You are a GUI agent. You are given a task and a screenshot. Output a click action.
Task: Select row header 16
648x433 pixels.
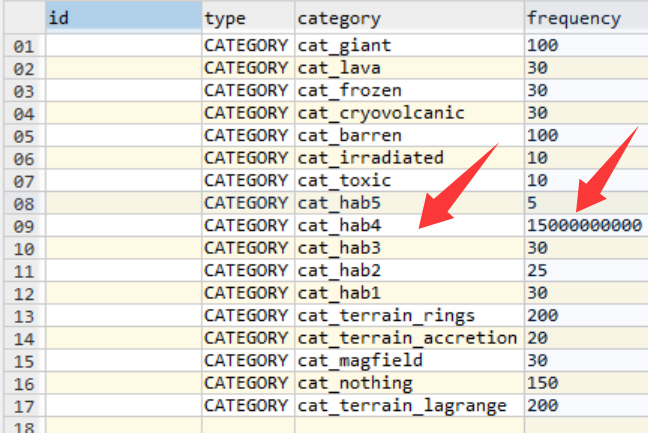click(x=24, y=383)
